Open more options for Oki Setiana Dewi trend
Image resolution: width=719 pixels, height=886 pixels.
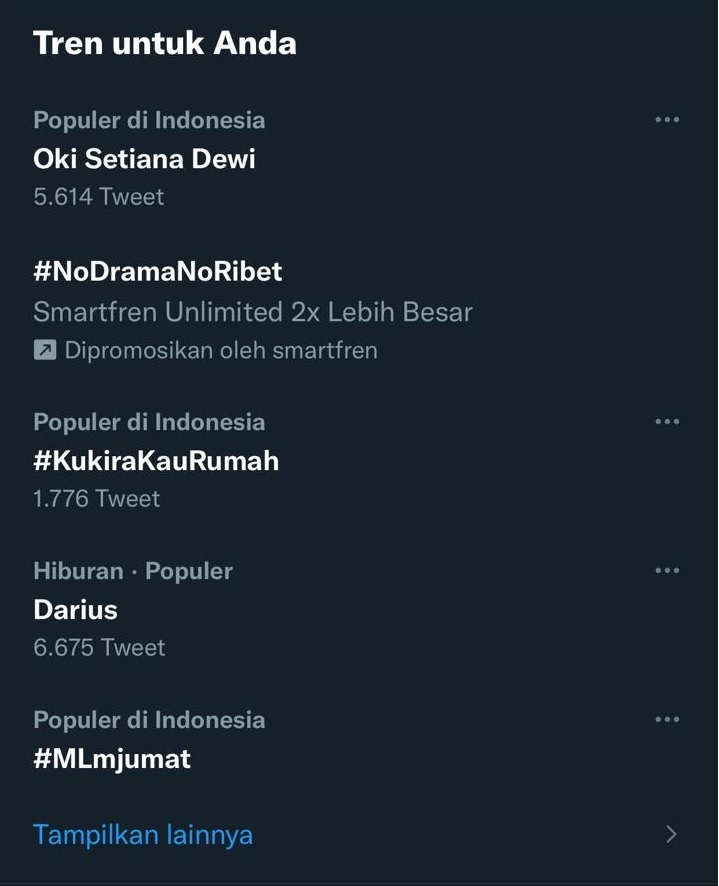click(x=667, y=120)
